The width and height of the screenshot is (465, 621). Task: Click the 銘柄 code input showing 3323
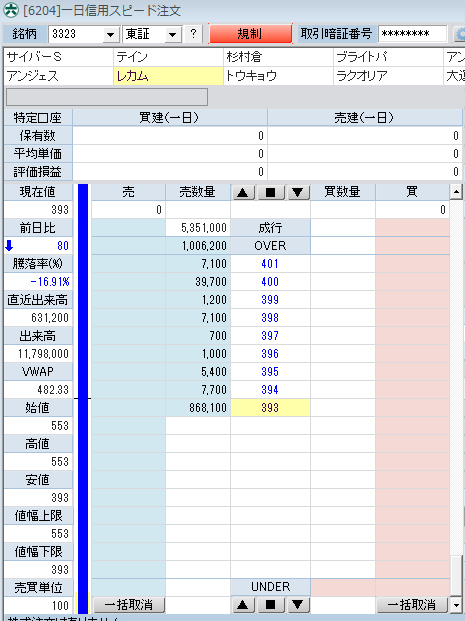[x=76, y=34]
